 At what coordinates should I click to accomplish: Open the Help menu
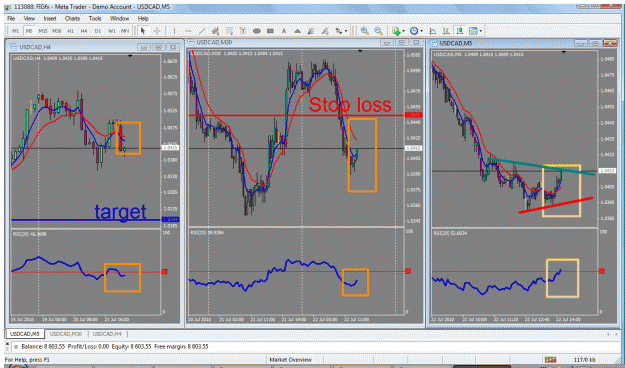tap(143, 18)
